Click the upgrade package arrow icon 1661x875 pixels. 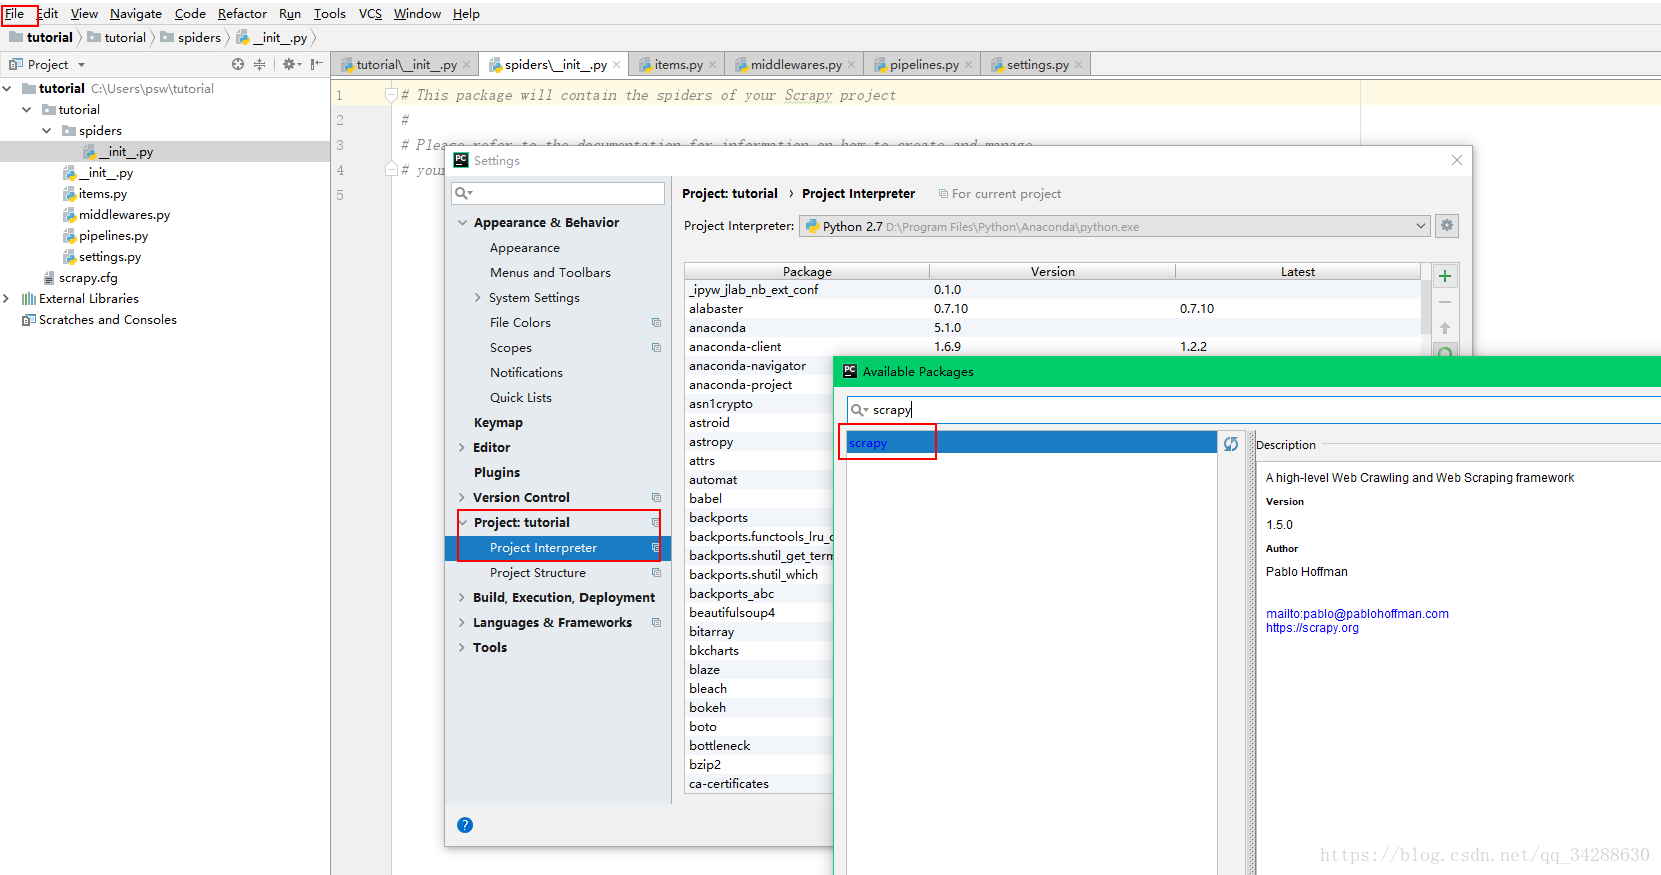1445,328
